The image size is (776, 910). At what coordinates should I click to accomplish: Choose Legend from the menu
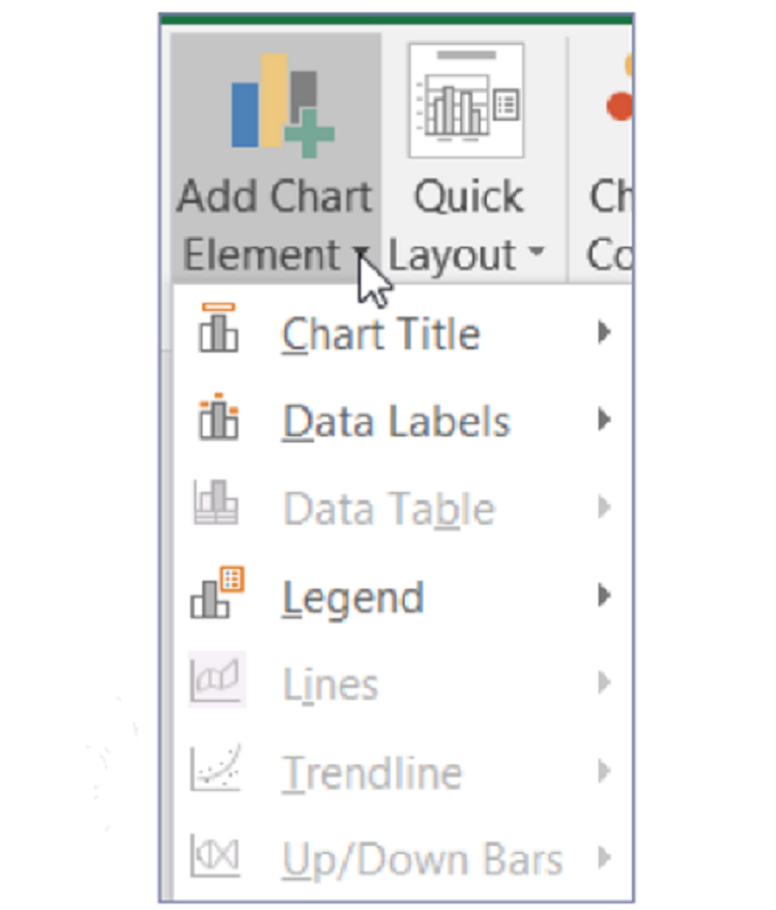point(353,598)
